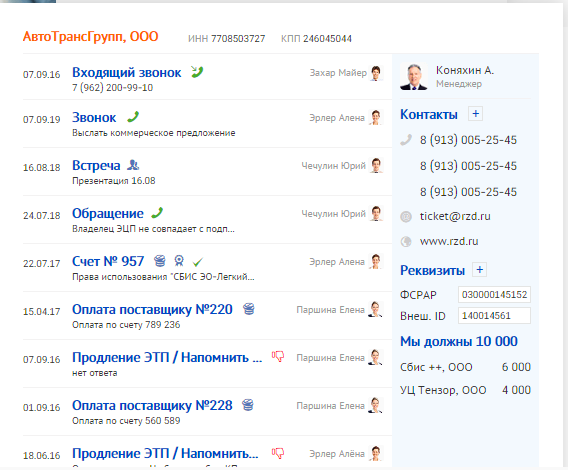The width and height of the screenshot is (568, 470).
Task: Click Чечулин Юрий avatar in Обращение row
Action: click(x=376, y=213)
